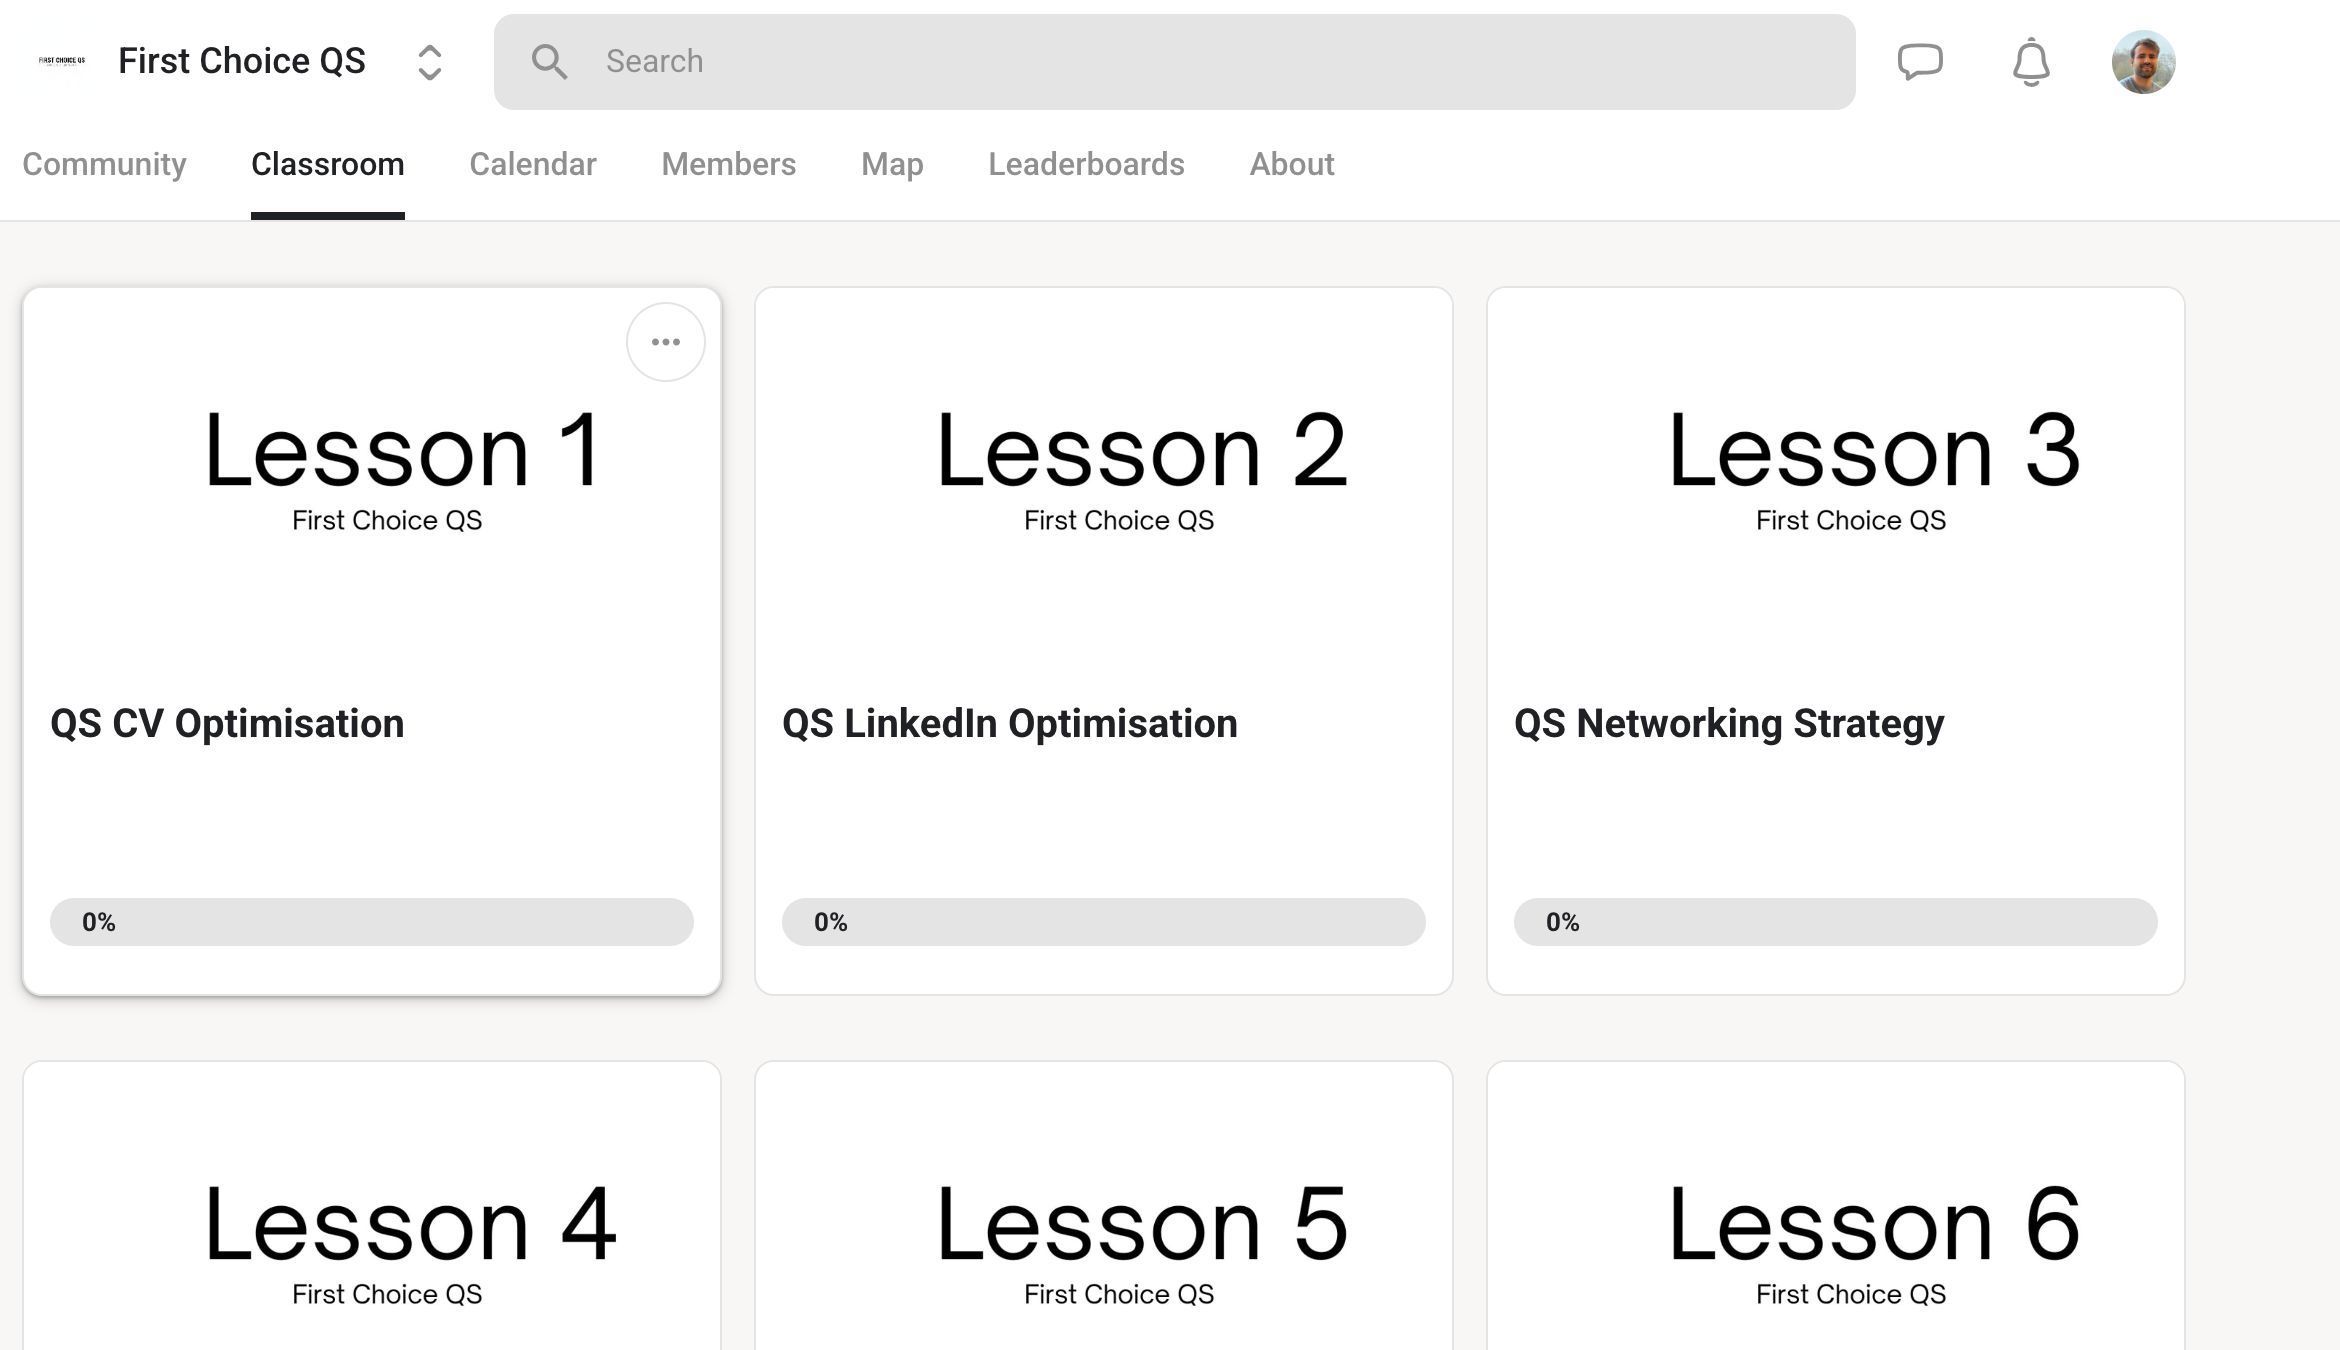Click into the Search field
This screenshot has width=2340, height=1350.
(1174, 62)
